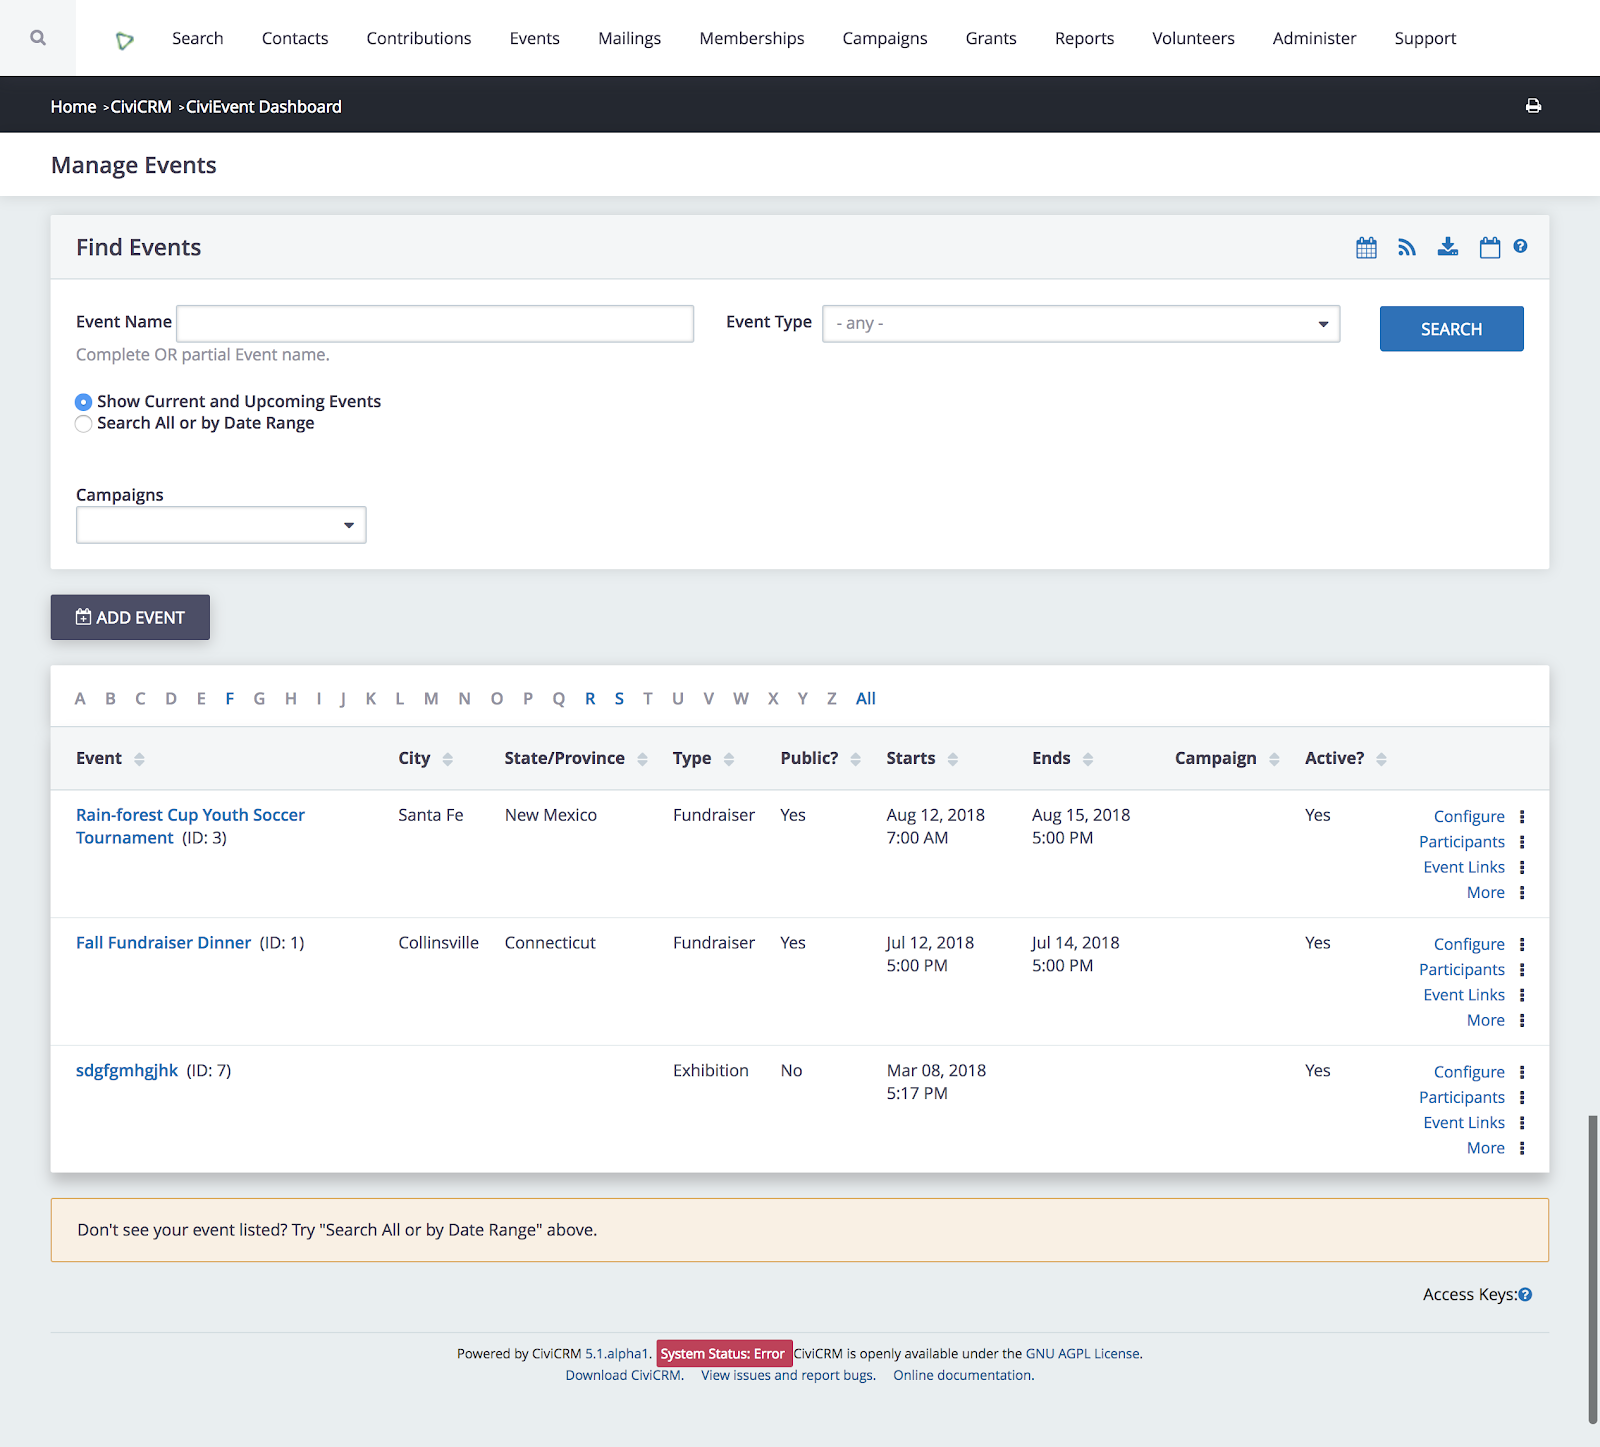Filter events by letter S

coord(619,699)
